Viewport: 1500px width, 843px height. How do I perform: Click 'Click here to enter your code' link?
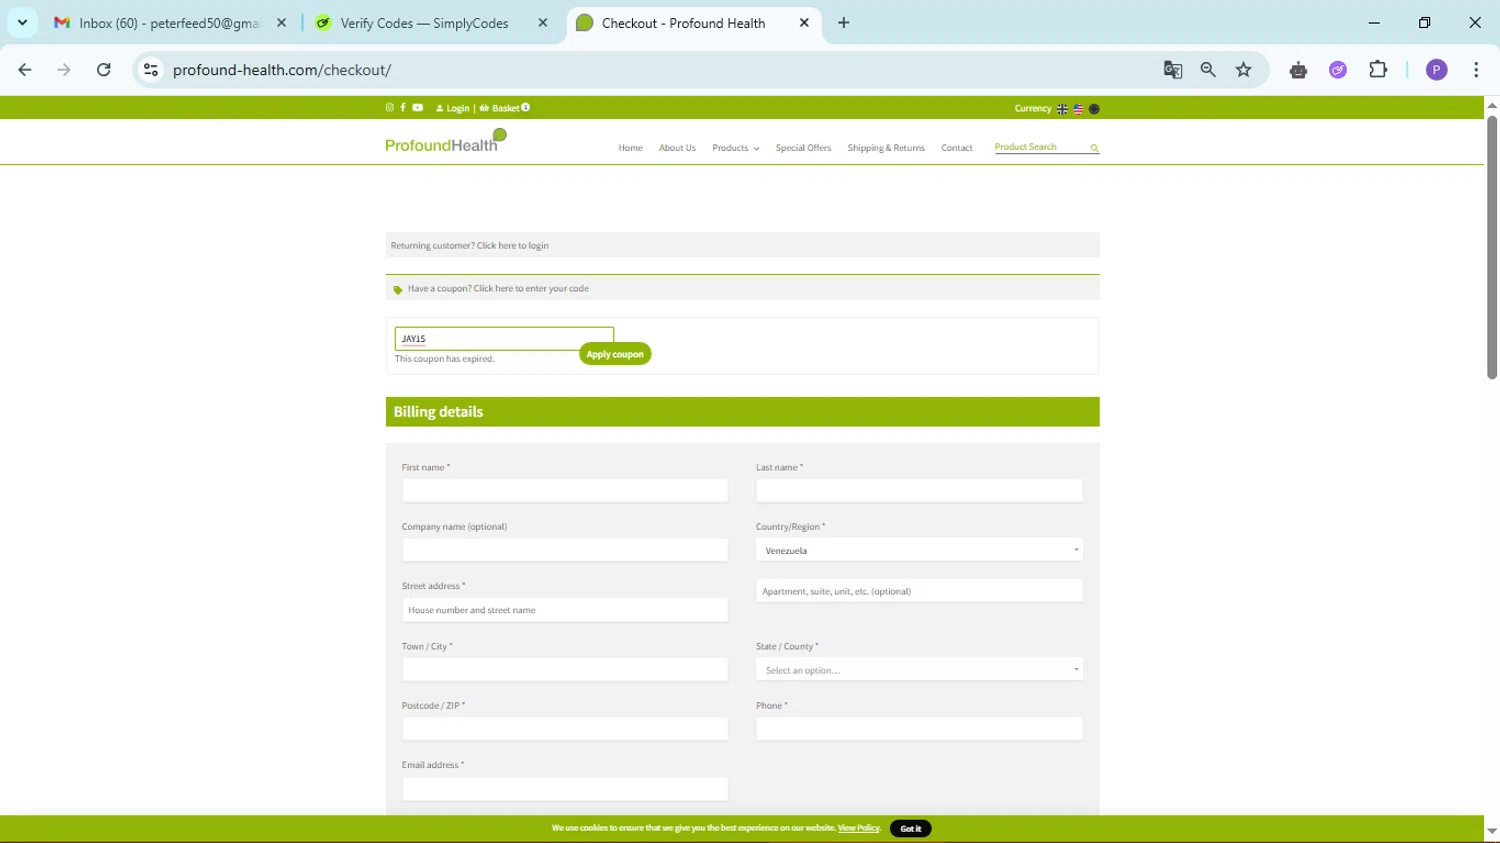tap(531, 288)
